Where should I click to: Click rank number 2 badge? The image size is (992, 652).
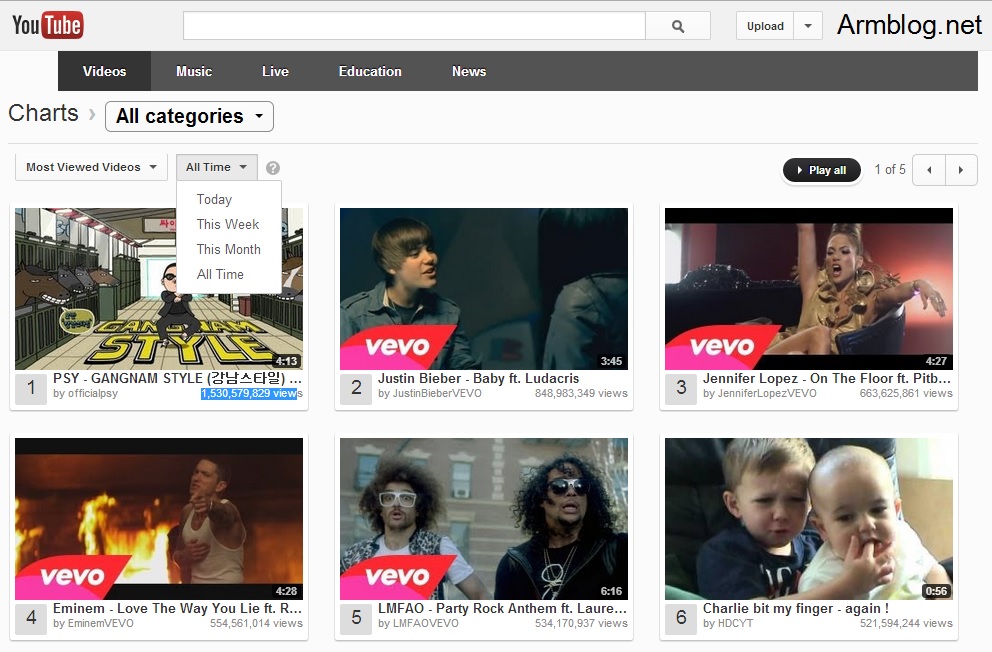(356, 388)
